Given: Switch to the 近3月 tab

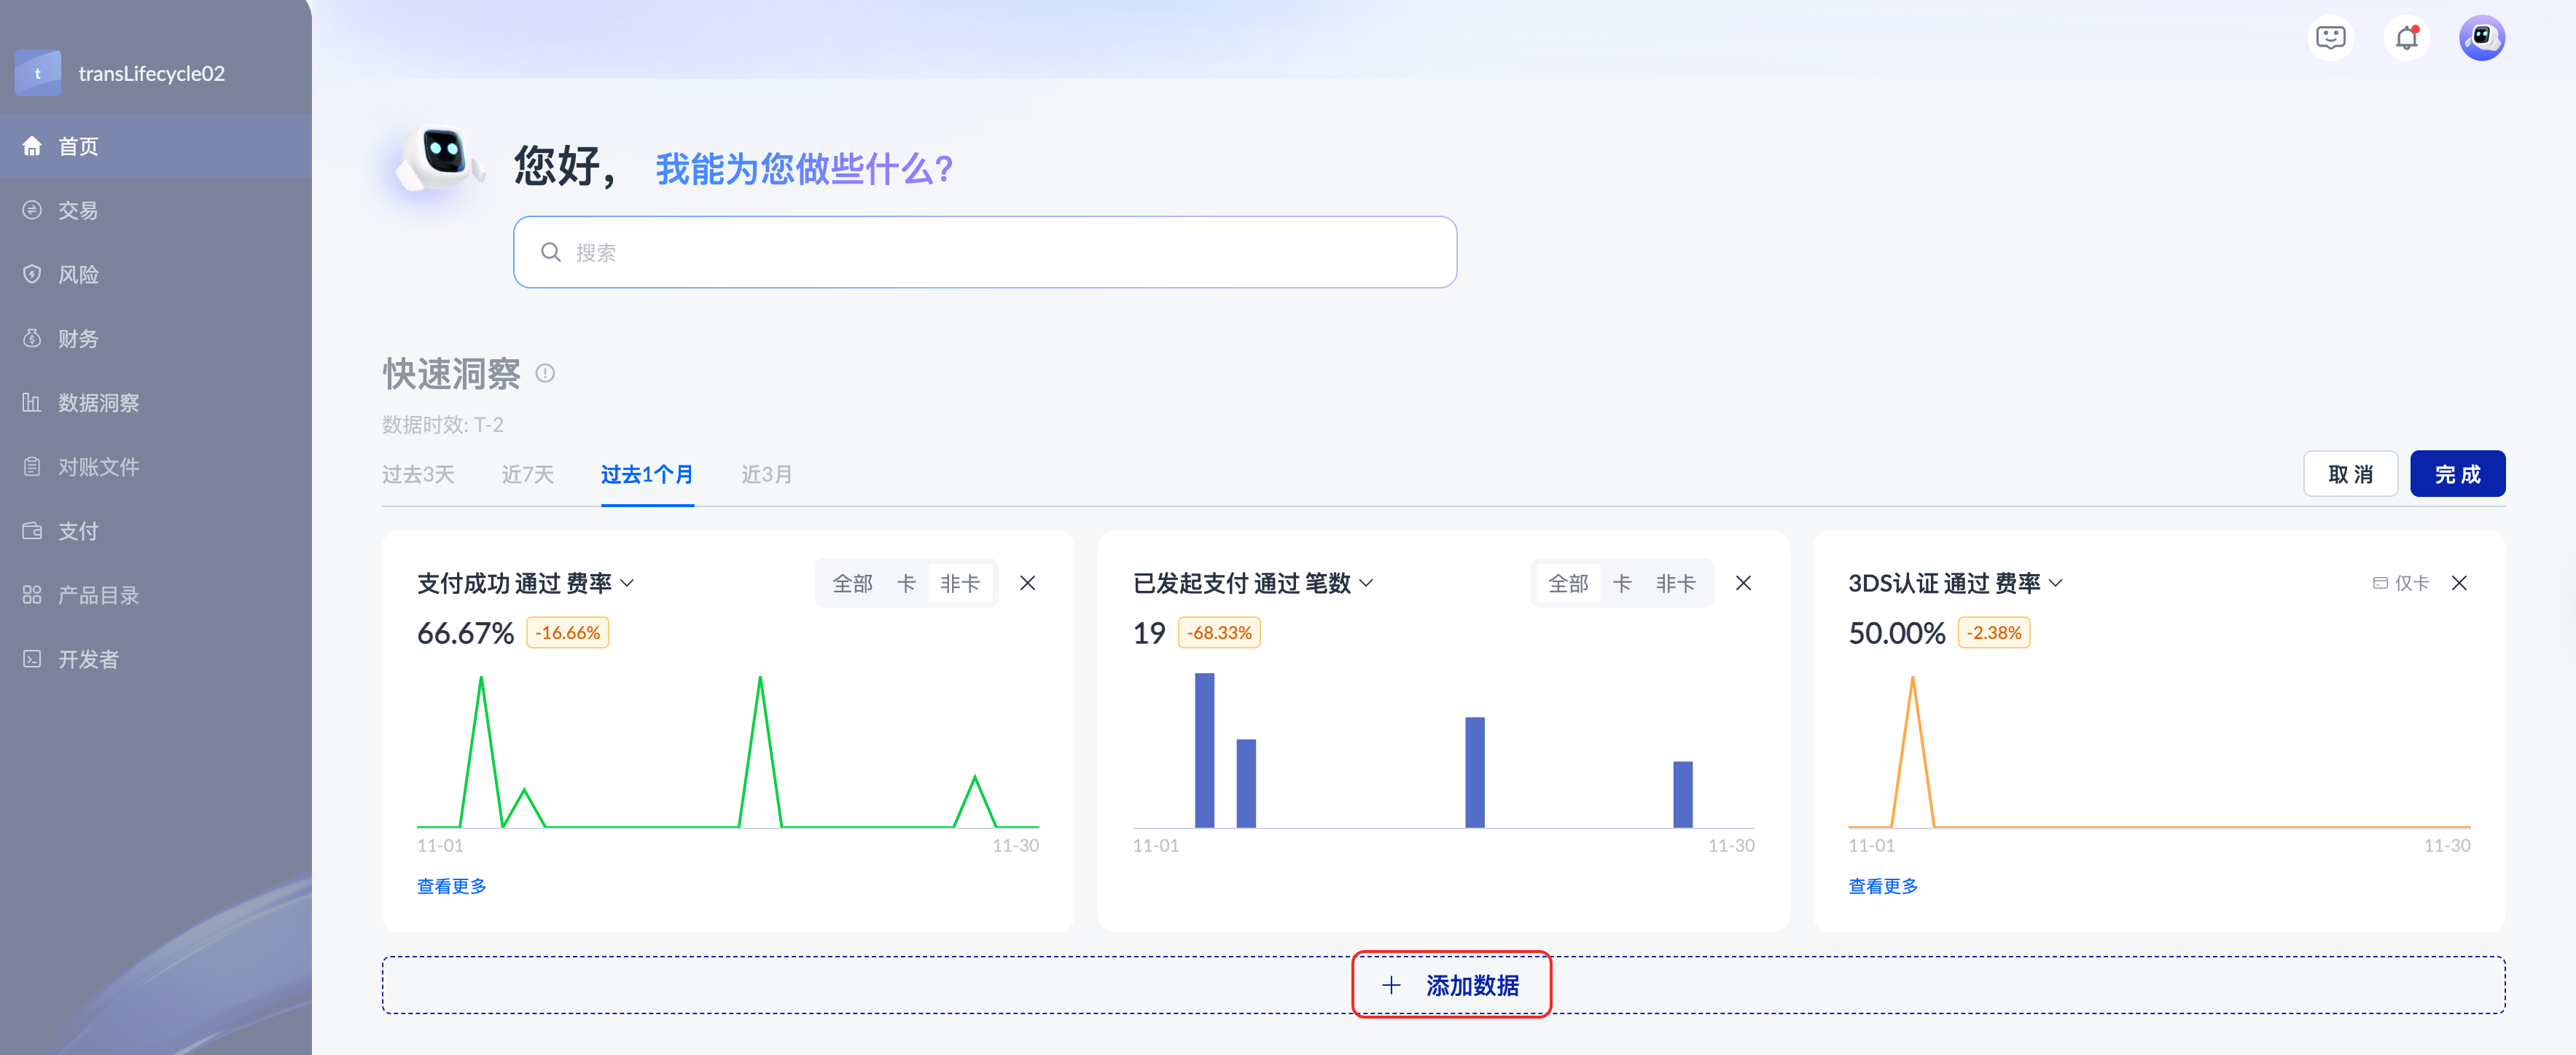Looking at the screenshot, I should coord(766,474).
